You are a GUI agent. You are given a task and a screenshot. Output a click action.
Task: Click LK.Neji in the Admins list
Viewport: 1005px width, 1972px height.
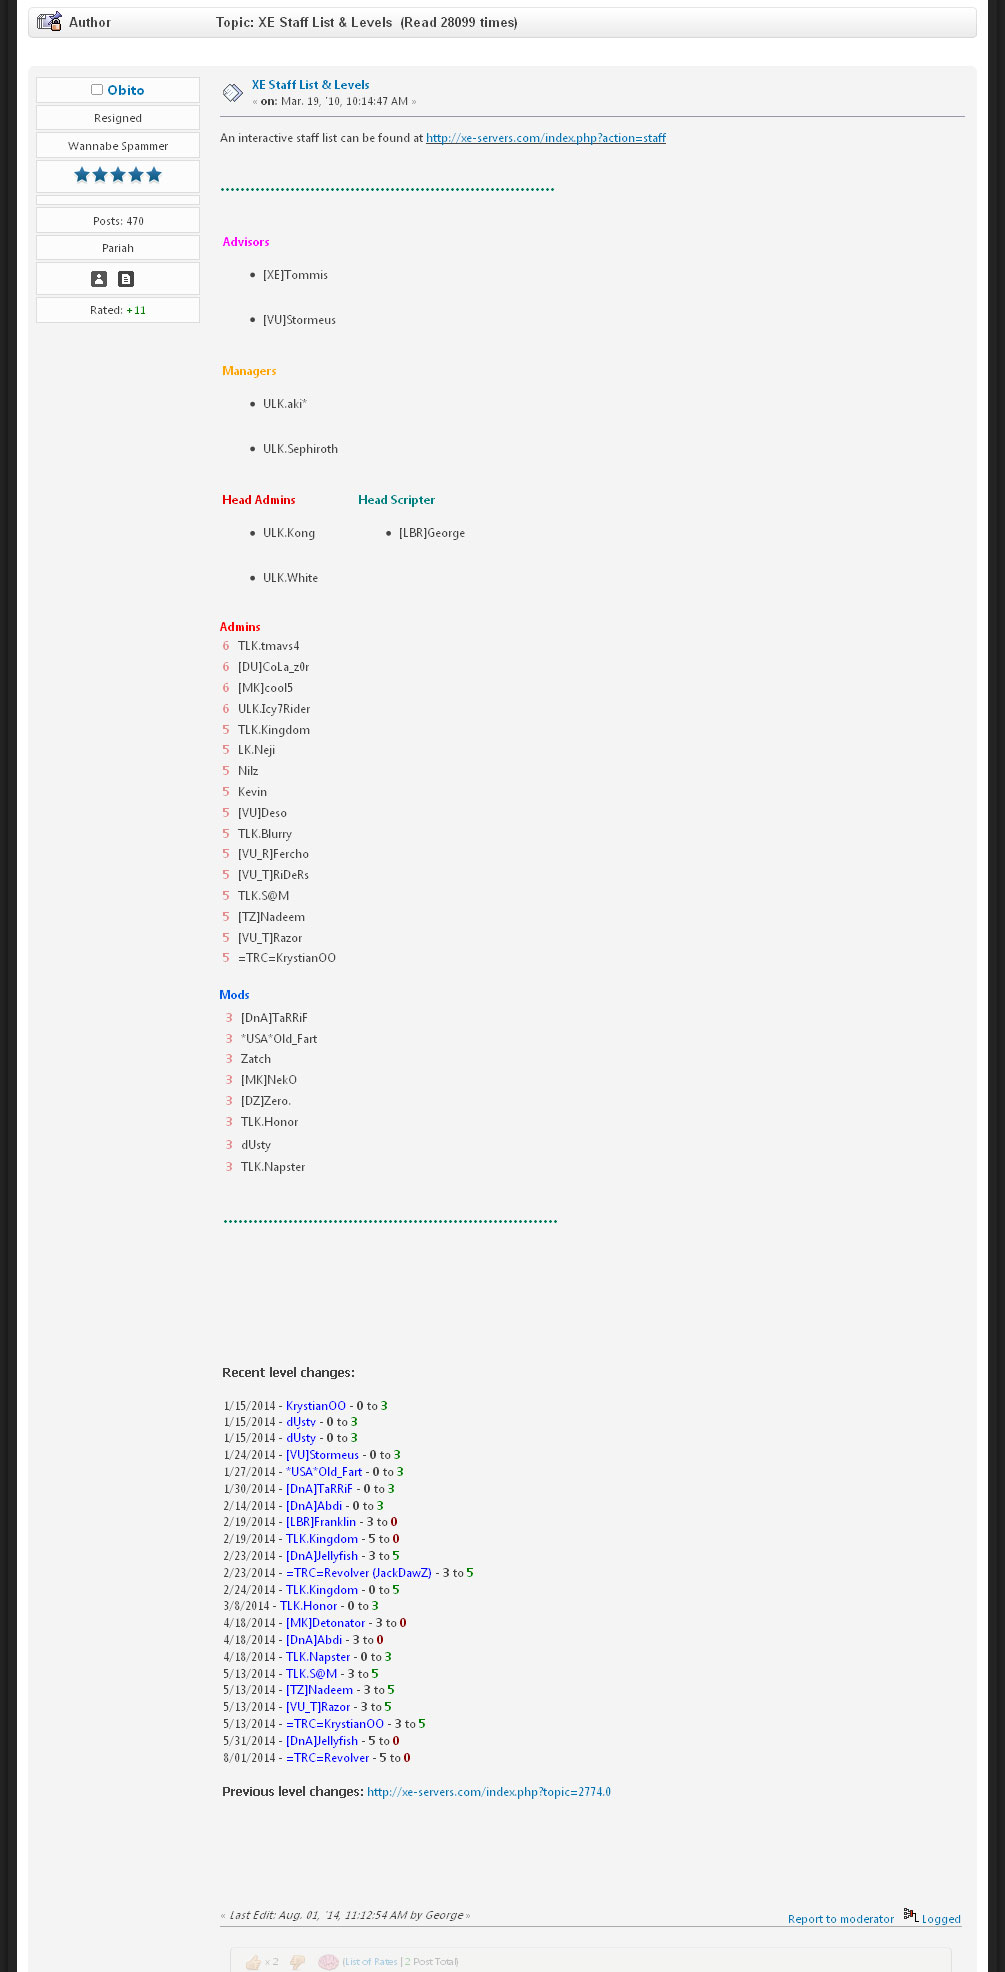256,750
